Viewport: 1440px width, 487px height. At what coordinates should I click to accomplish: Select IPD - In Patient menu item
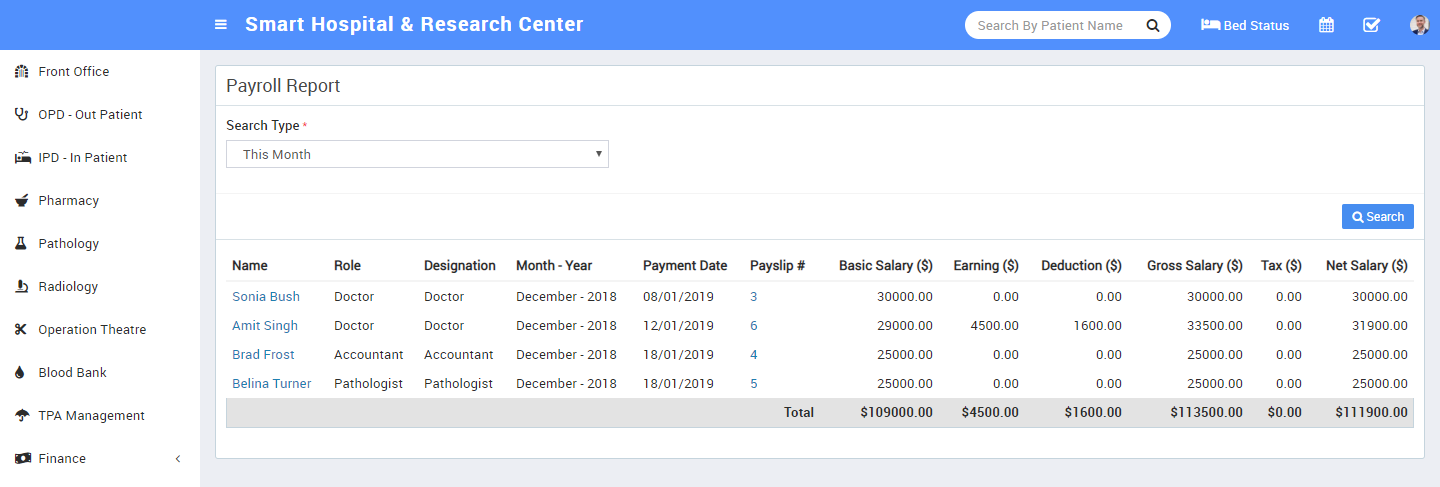[x=82, y=158]
